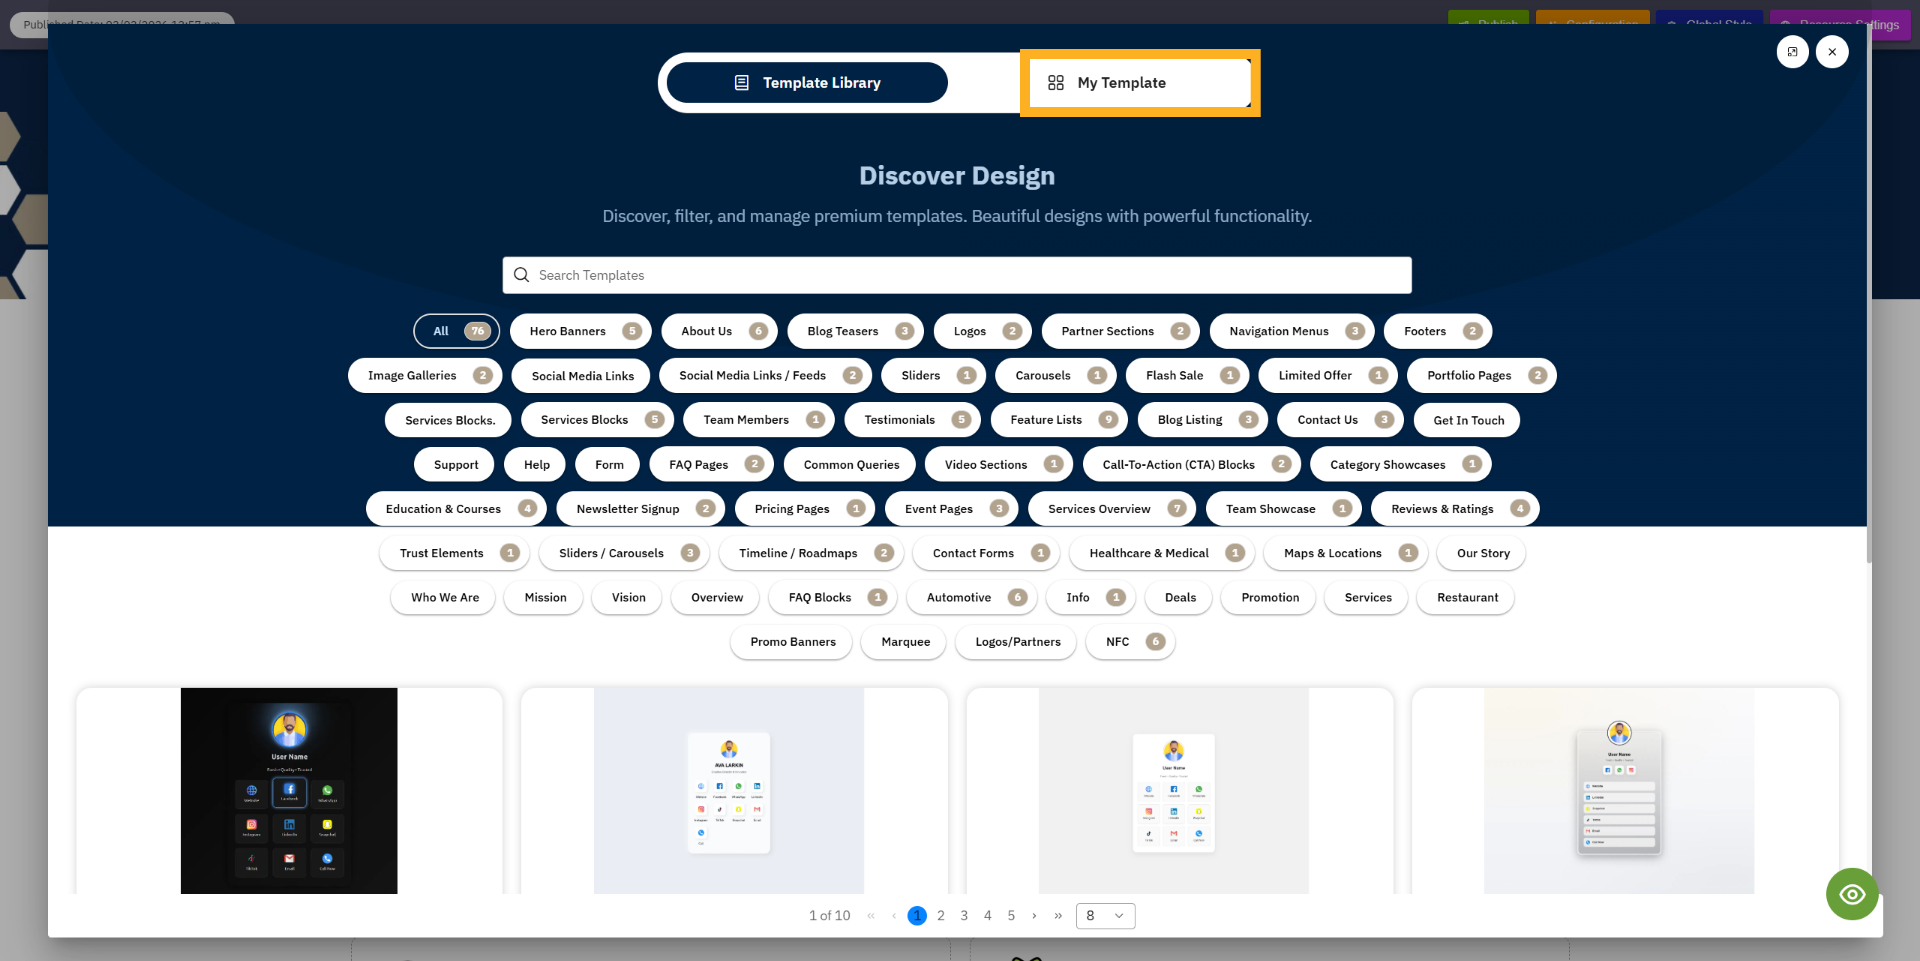The height and width of the screenshot is (961, 1920).
Task: Expand the template dialog to fullscreen
Action: click(x=1792, y=52)
